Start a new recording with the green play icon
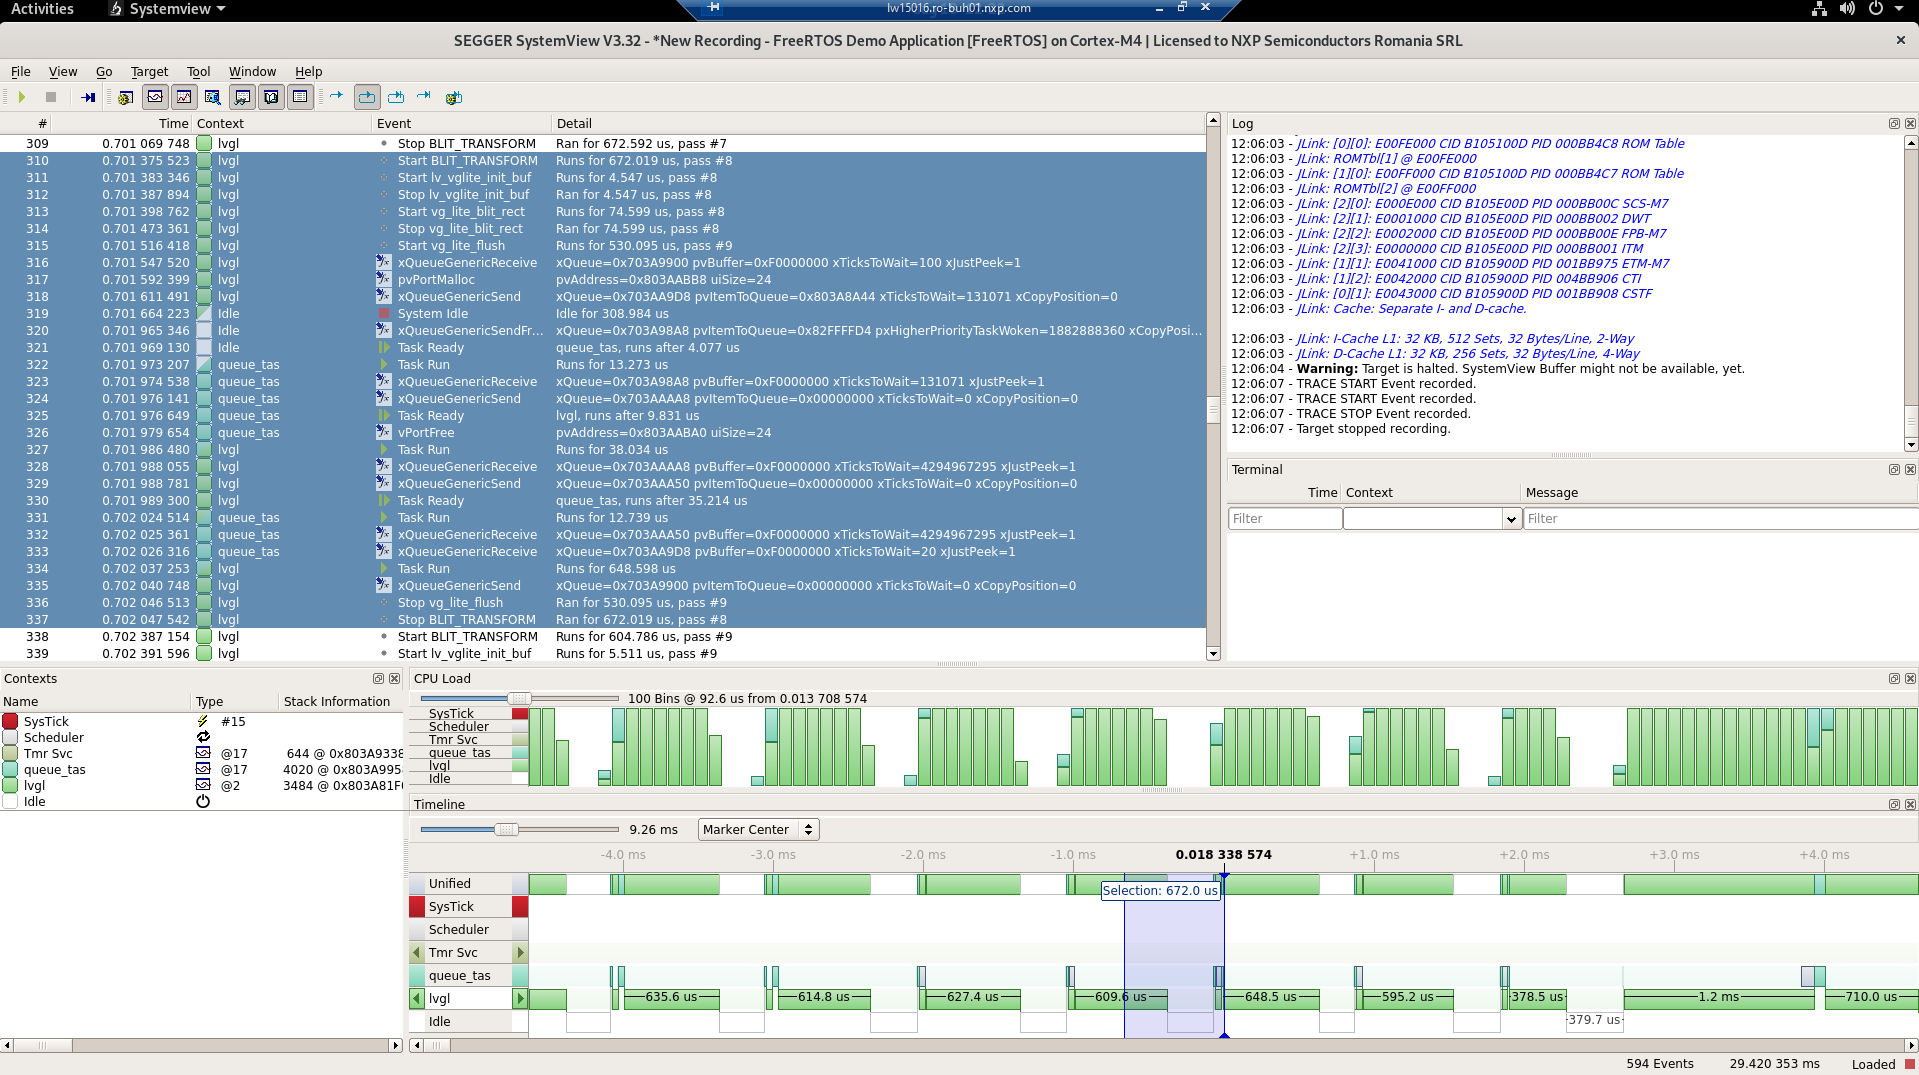Viewport: 1919px width, 1075px height. point(22,97)
